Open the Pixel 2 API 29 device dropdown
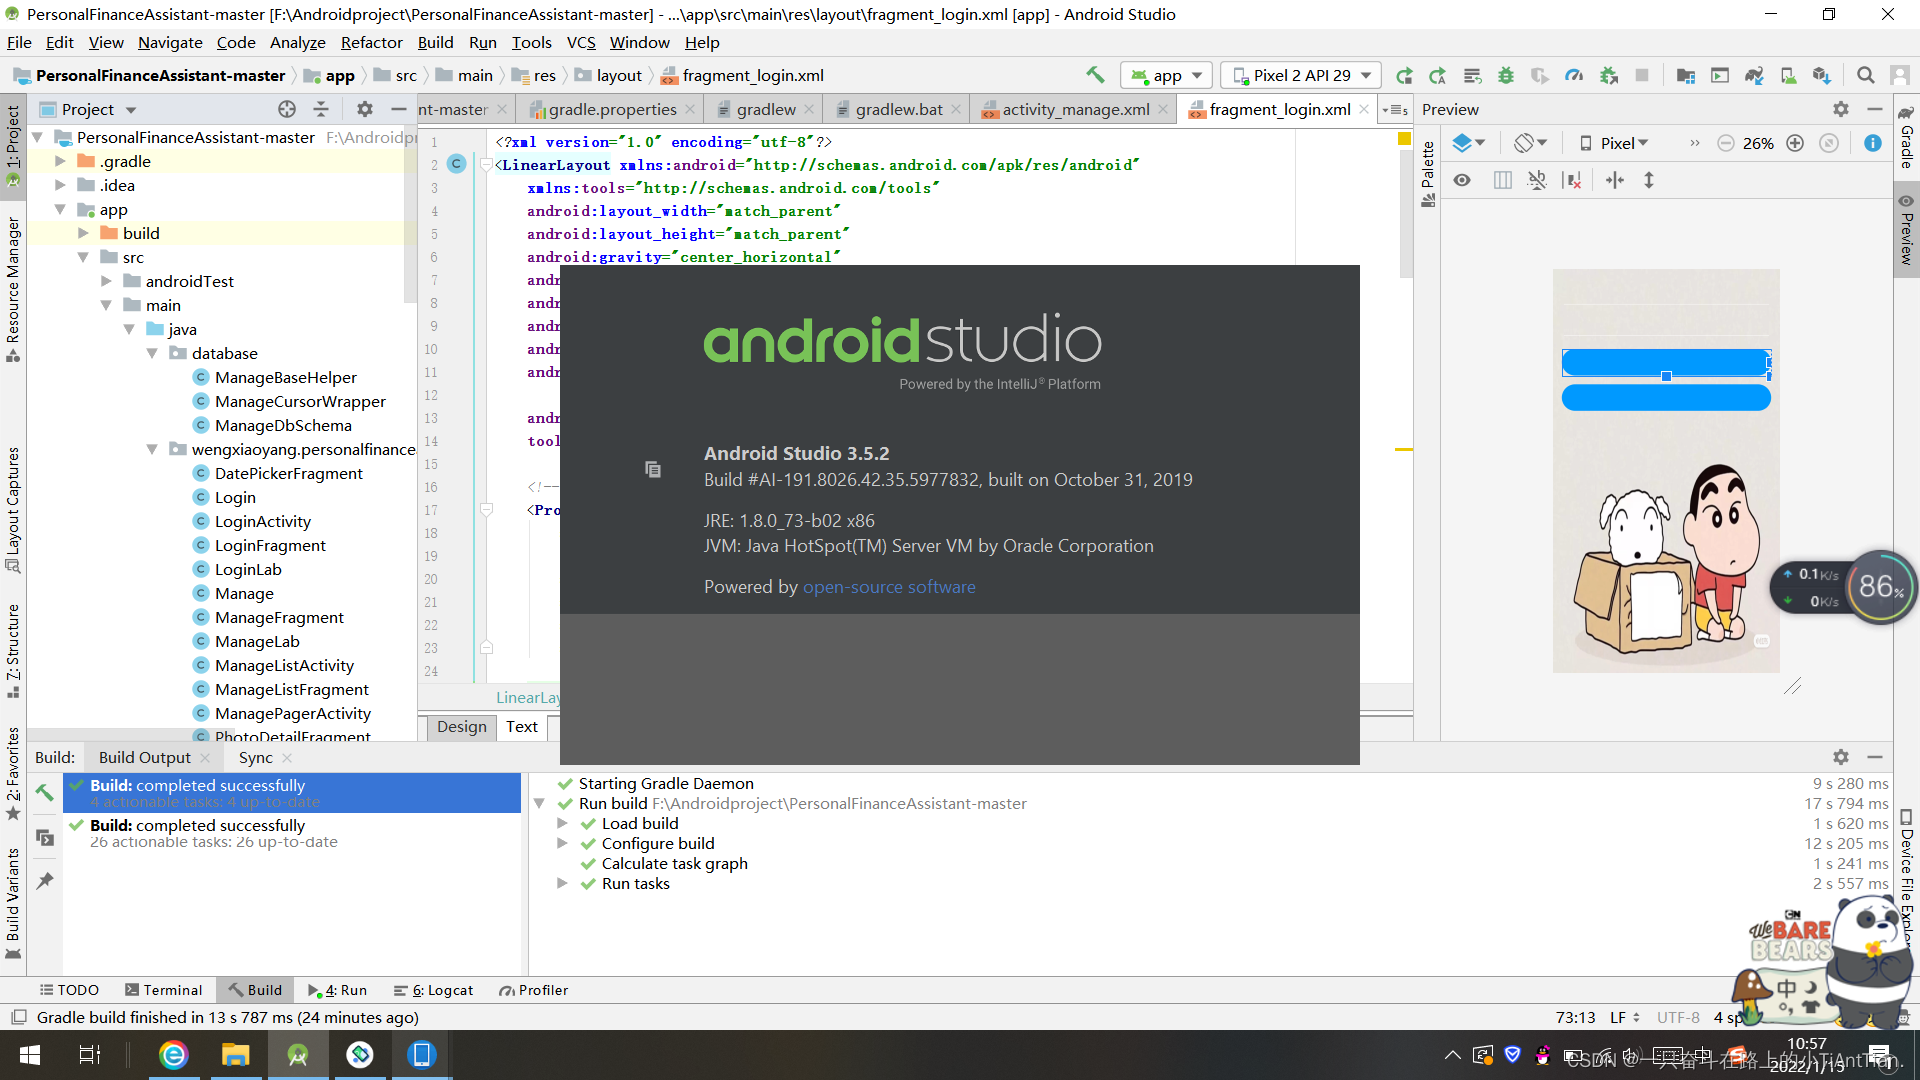 (x=1301, y=76)
